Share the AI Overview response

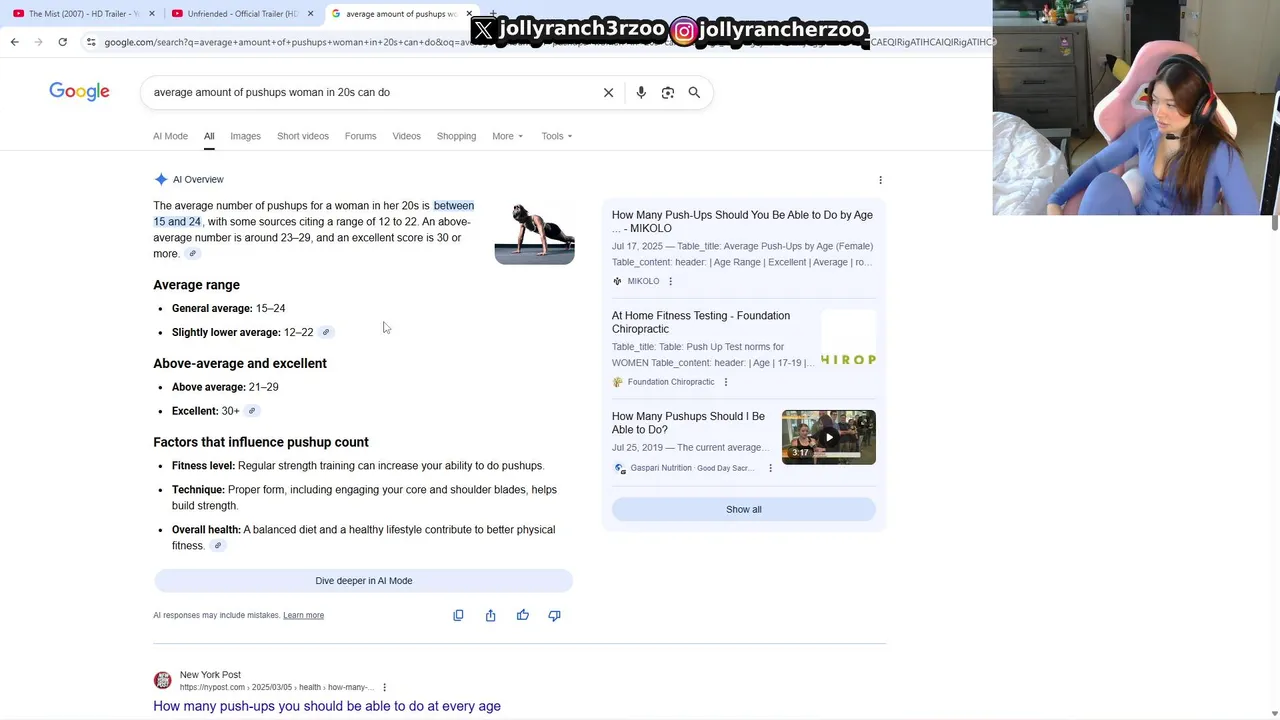point(490,615)
